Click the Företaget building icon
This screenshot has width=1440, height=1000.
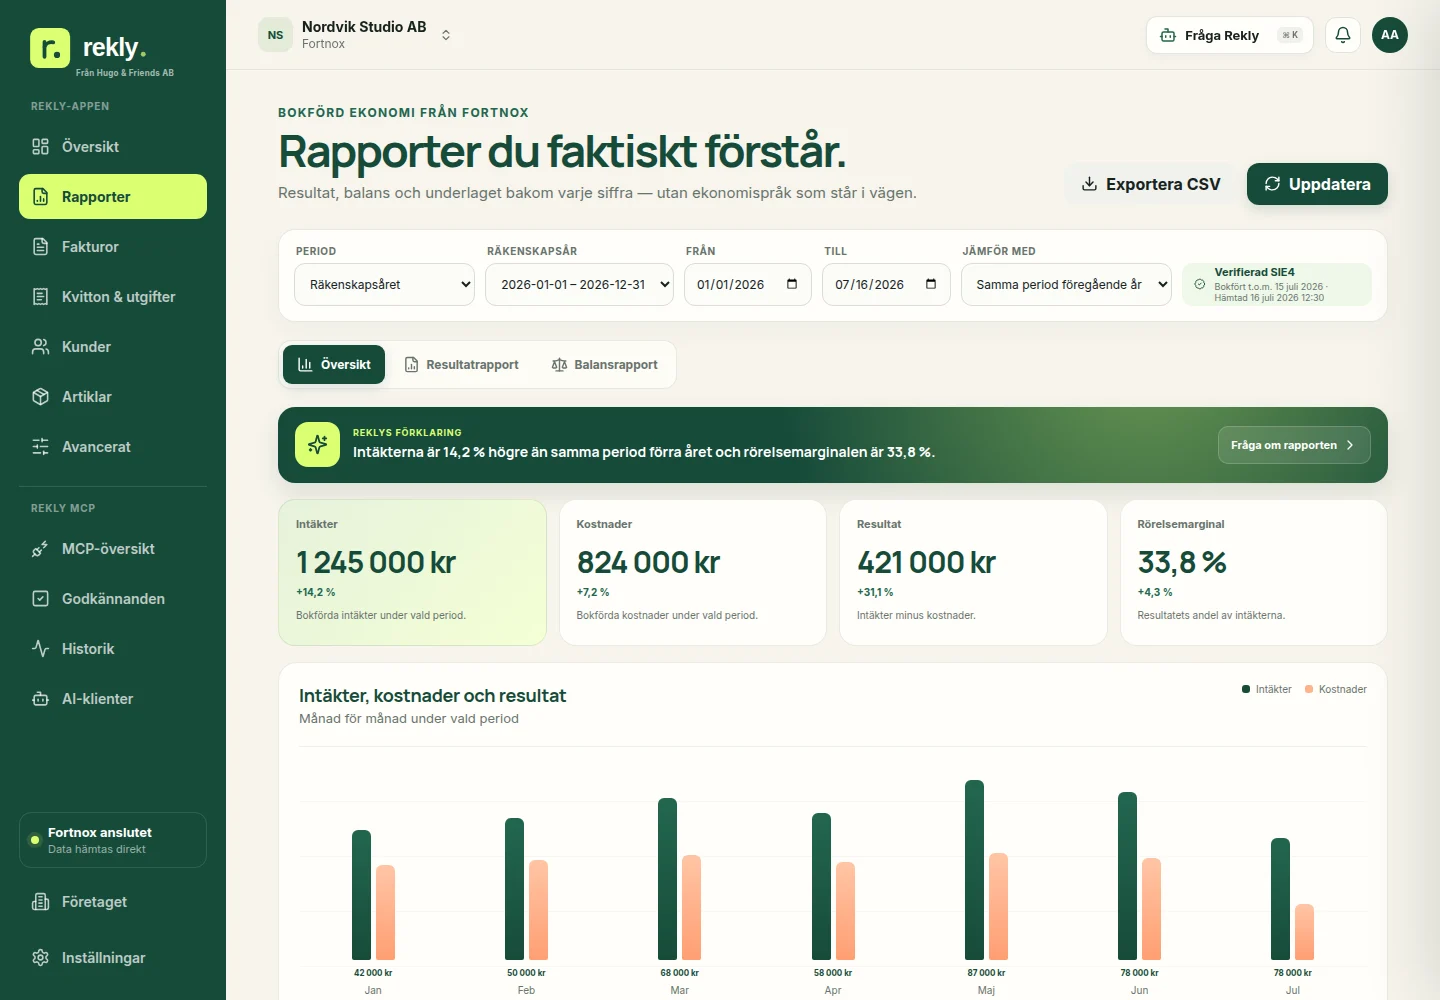pos(40,902)
